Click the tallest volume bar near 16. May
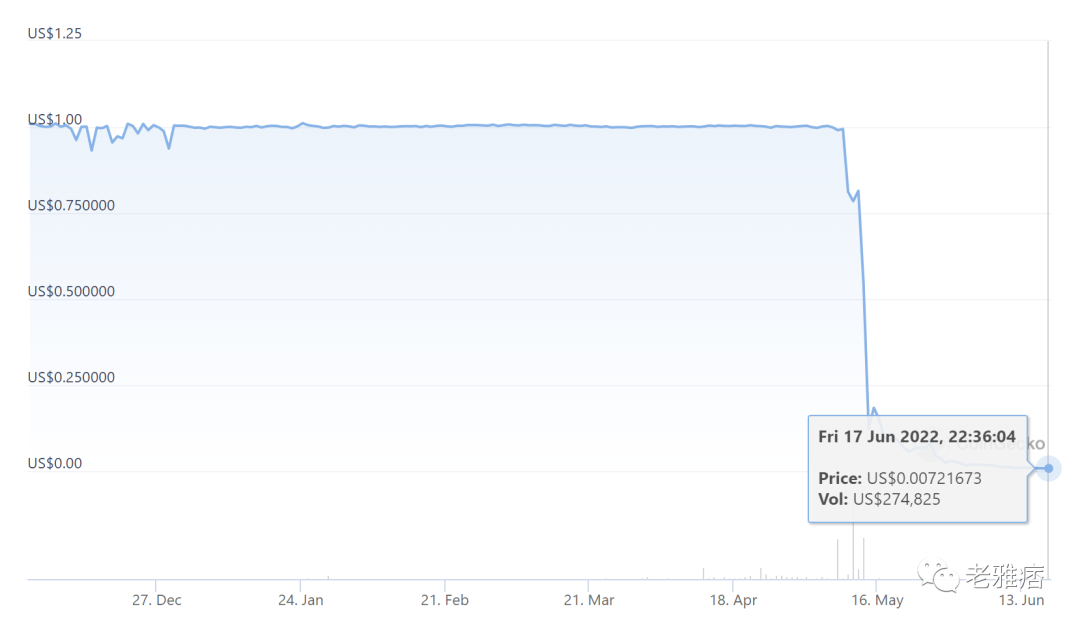 click(x=853, y=551)
